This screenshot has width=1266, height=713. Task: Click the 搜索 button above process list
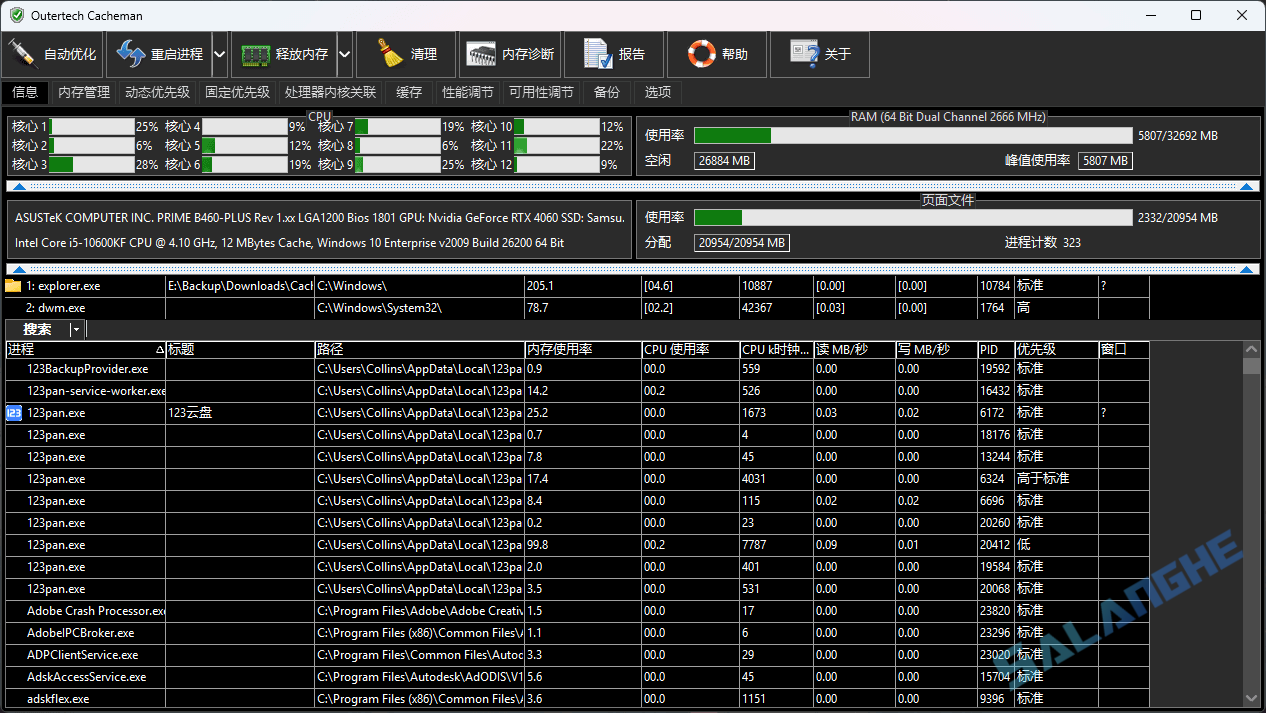[37, 330]
